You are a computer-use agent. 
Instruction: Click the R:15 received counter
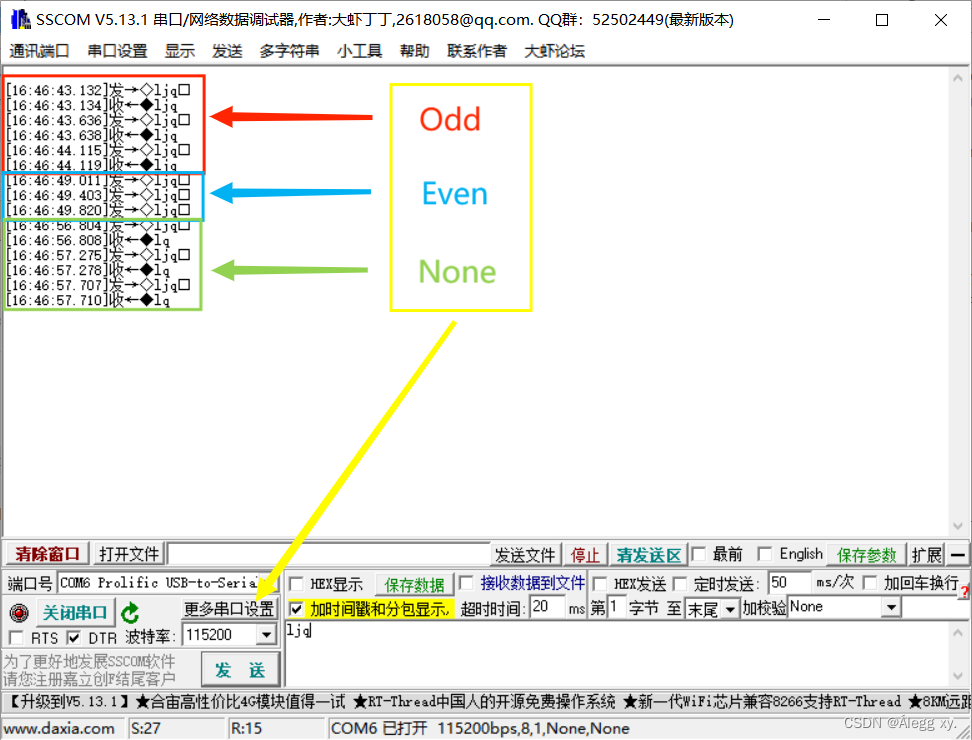point(246,728)
